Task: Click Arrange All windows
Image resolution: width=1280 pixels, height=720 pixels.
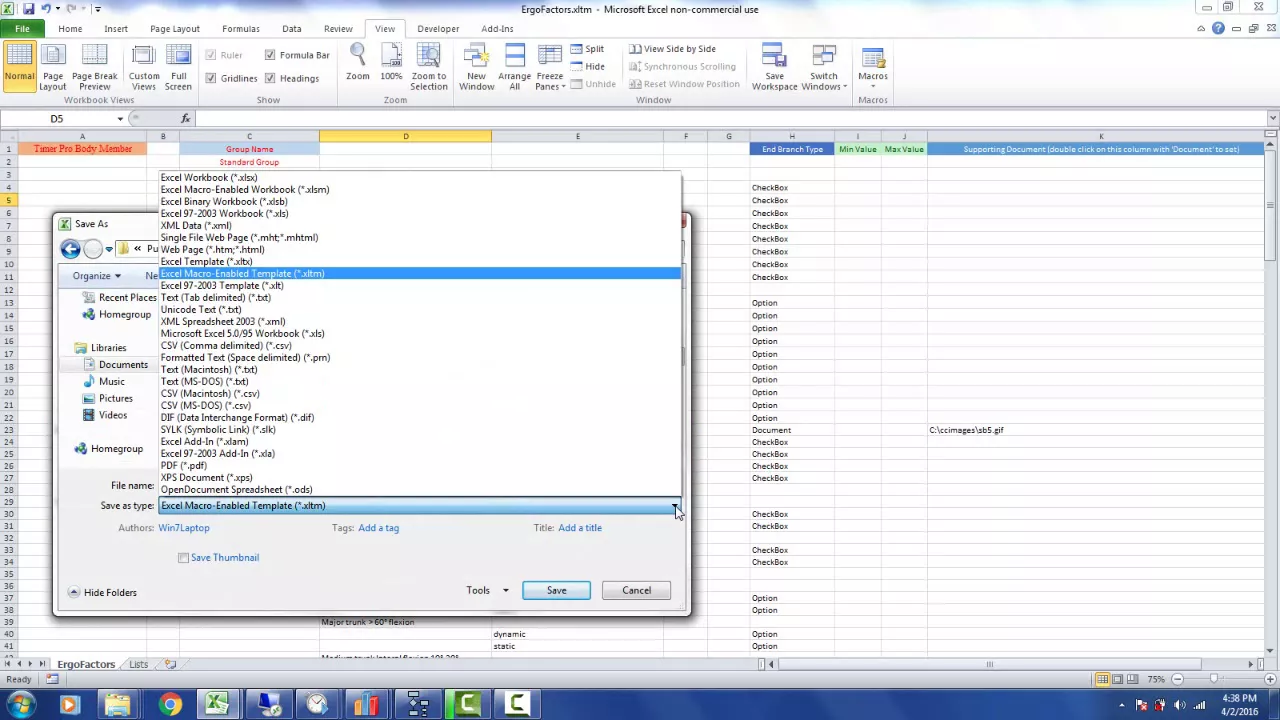Action: point(514,67)
